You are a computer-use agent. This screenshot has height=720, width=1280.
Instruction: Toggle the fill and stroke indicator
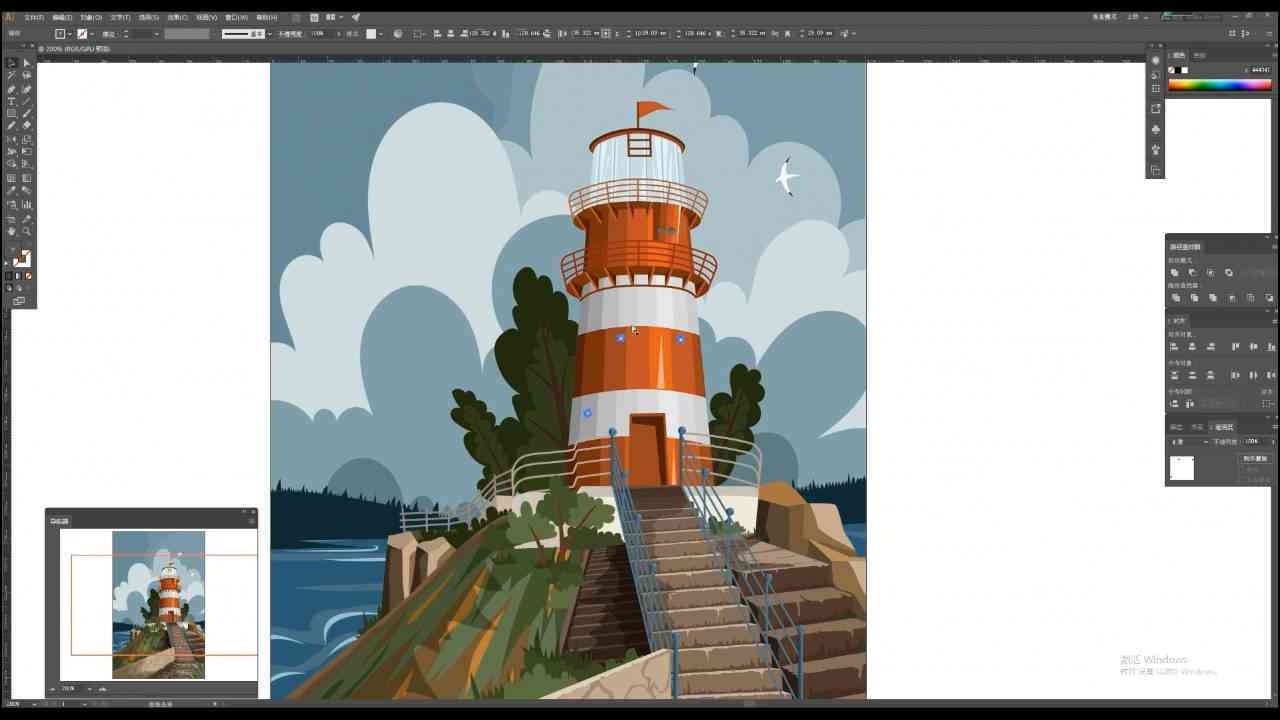(x=21, y=257)
